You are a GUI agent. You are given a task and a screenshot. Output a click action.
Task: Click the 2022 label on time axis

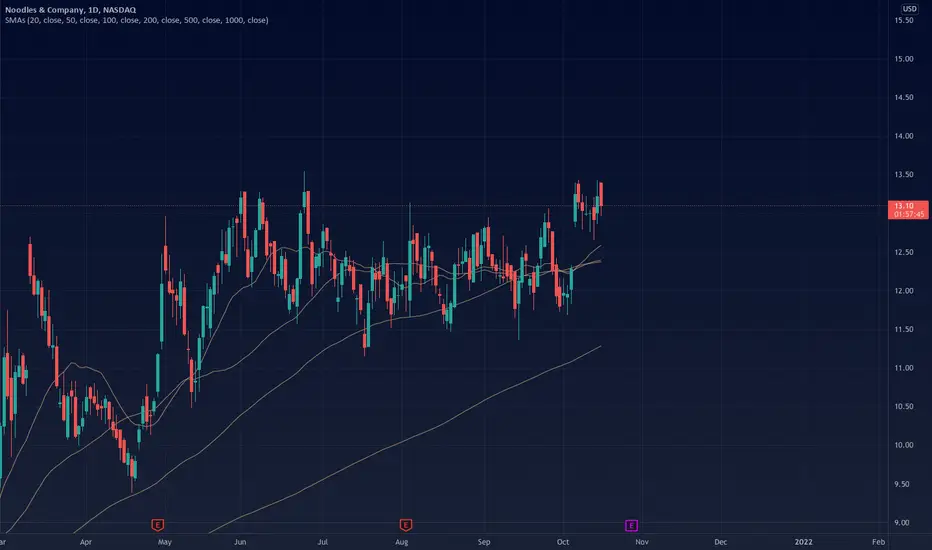804,542
